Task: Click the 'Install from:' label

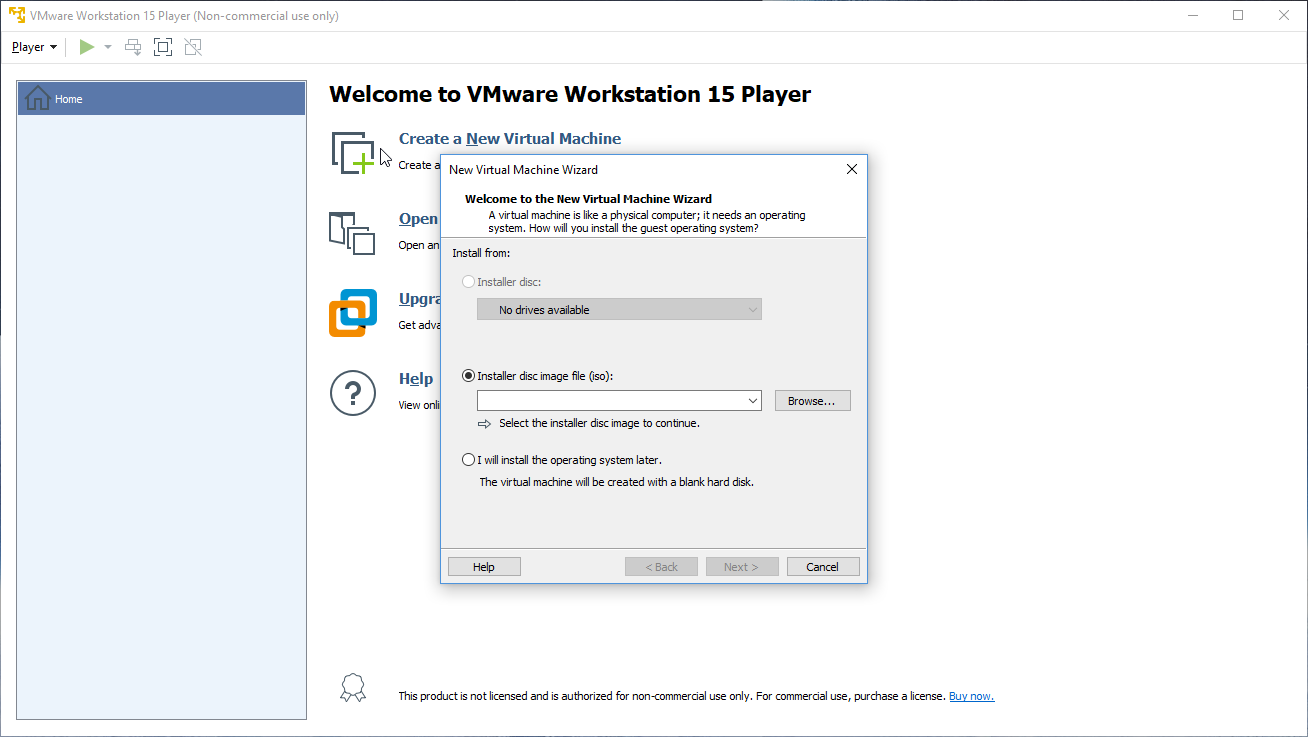Action: [x=481, y=253]
